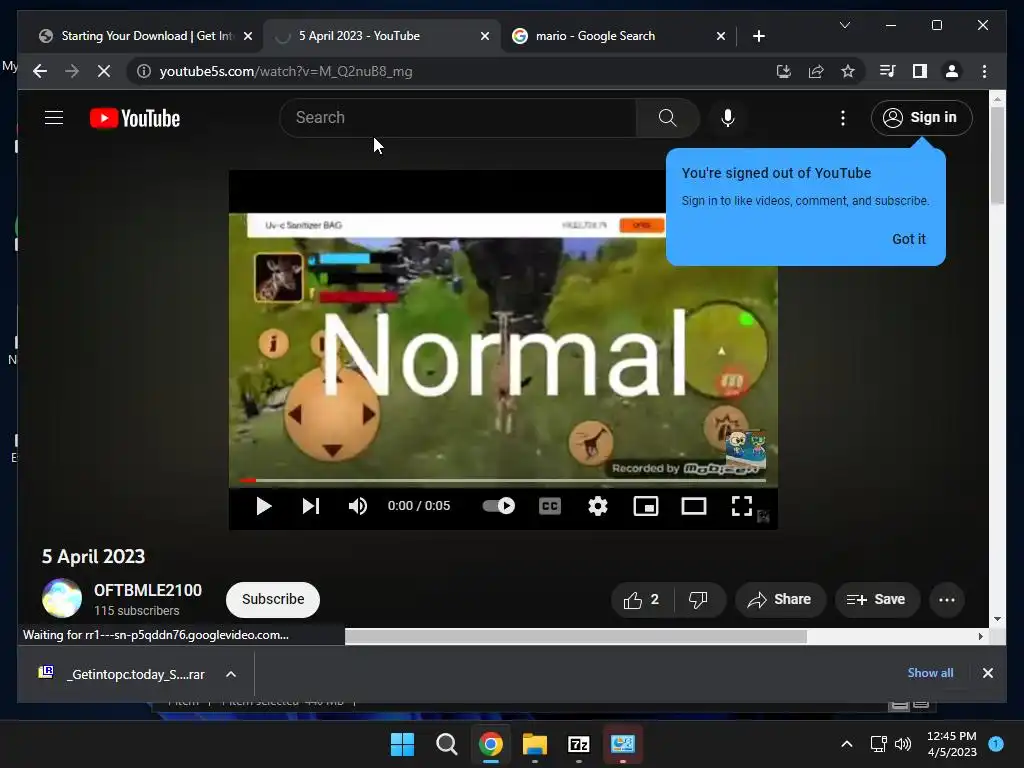The image size is (1024, 768).
Task: Open more actions ellipsis under video
Action: 946,600
